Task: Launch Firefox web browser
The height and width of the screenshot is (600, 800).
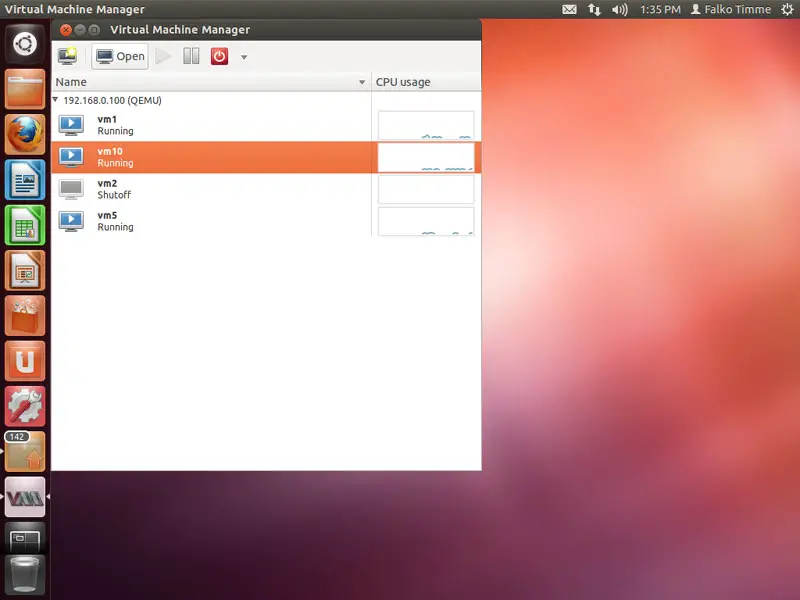Action: [x=25, y=134]
